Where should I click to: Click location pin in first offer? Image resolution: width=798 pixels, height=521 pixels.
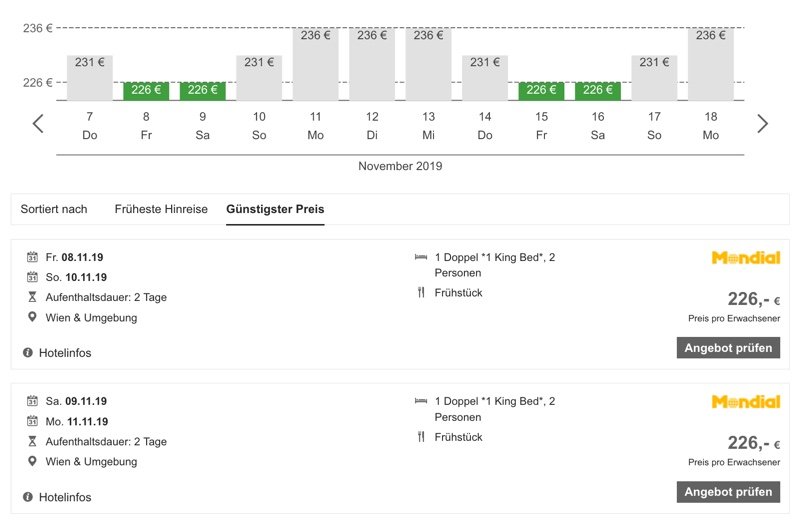pos(32,317)
